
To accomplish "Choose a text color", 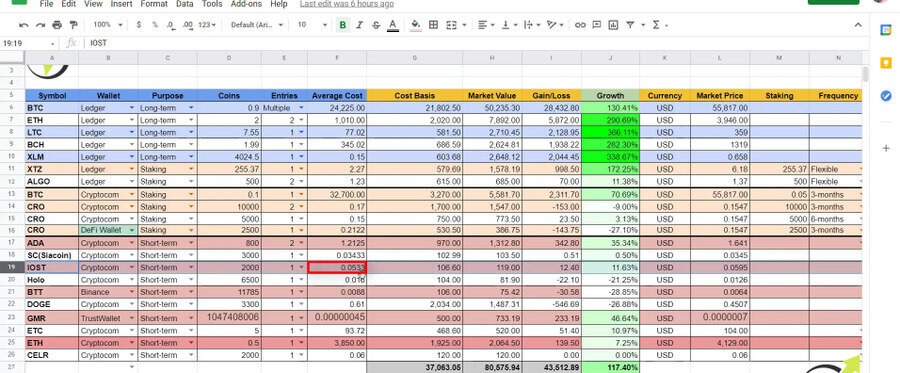I will click(x=393, y=25).
